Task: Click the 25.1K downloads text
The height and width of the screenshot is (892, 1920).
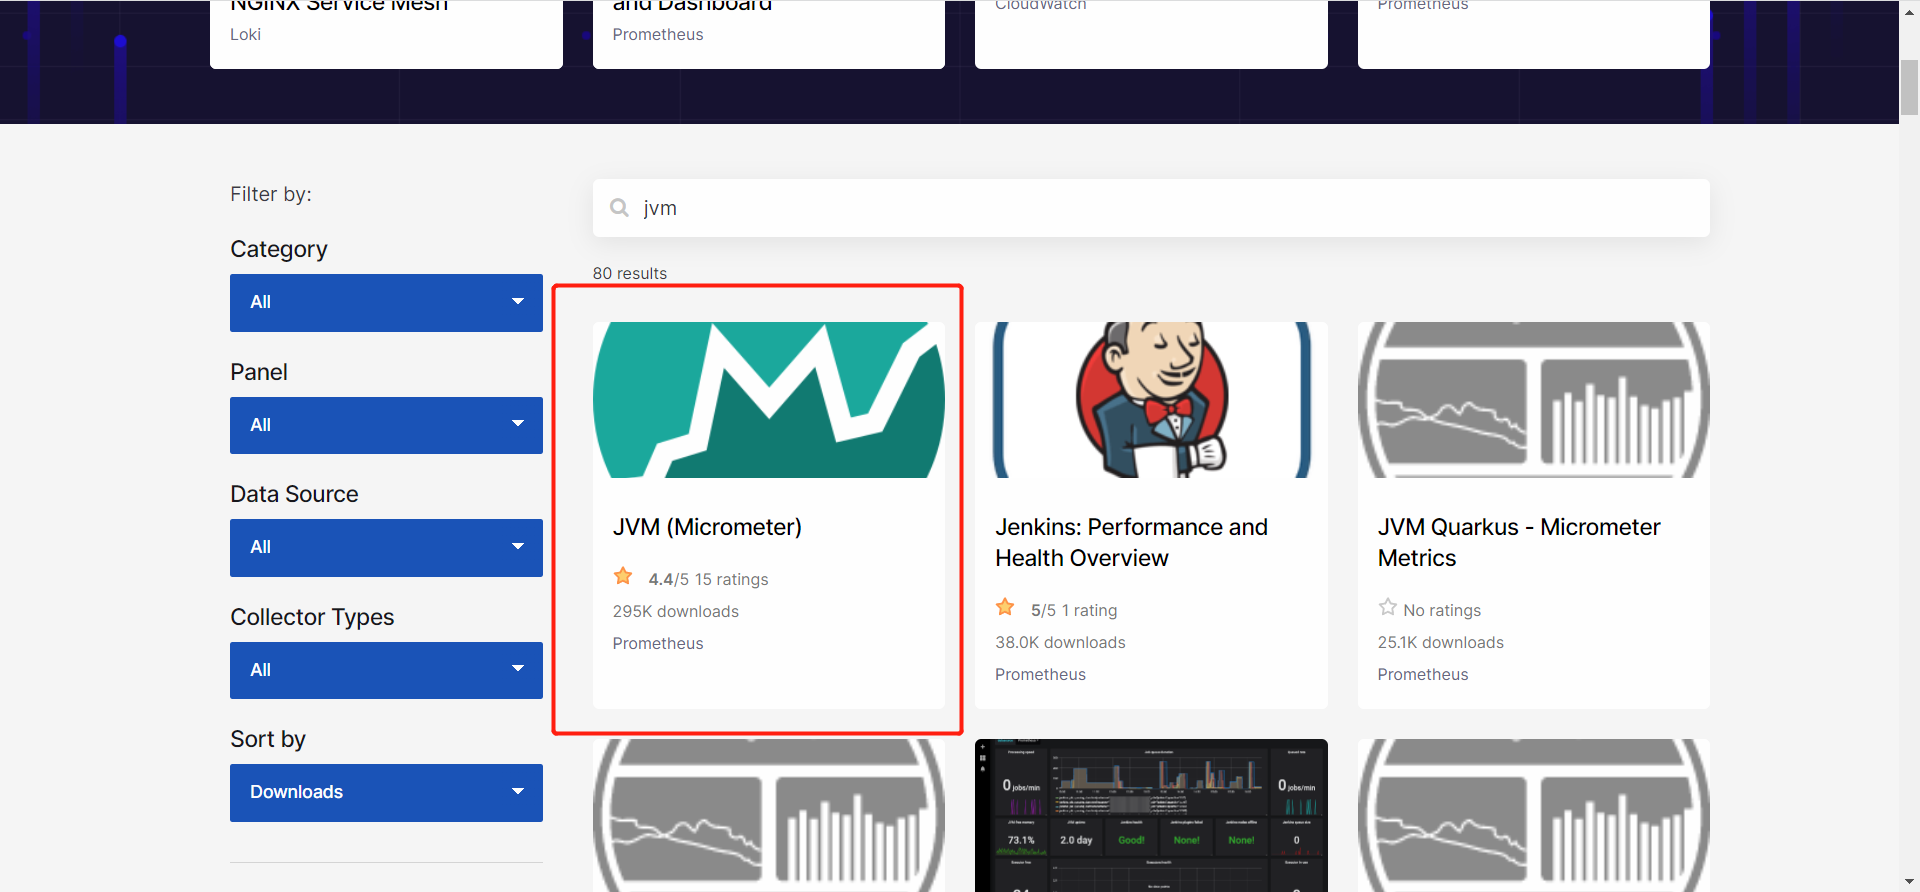Action: point(1441,642)
